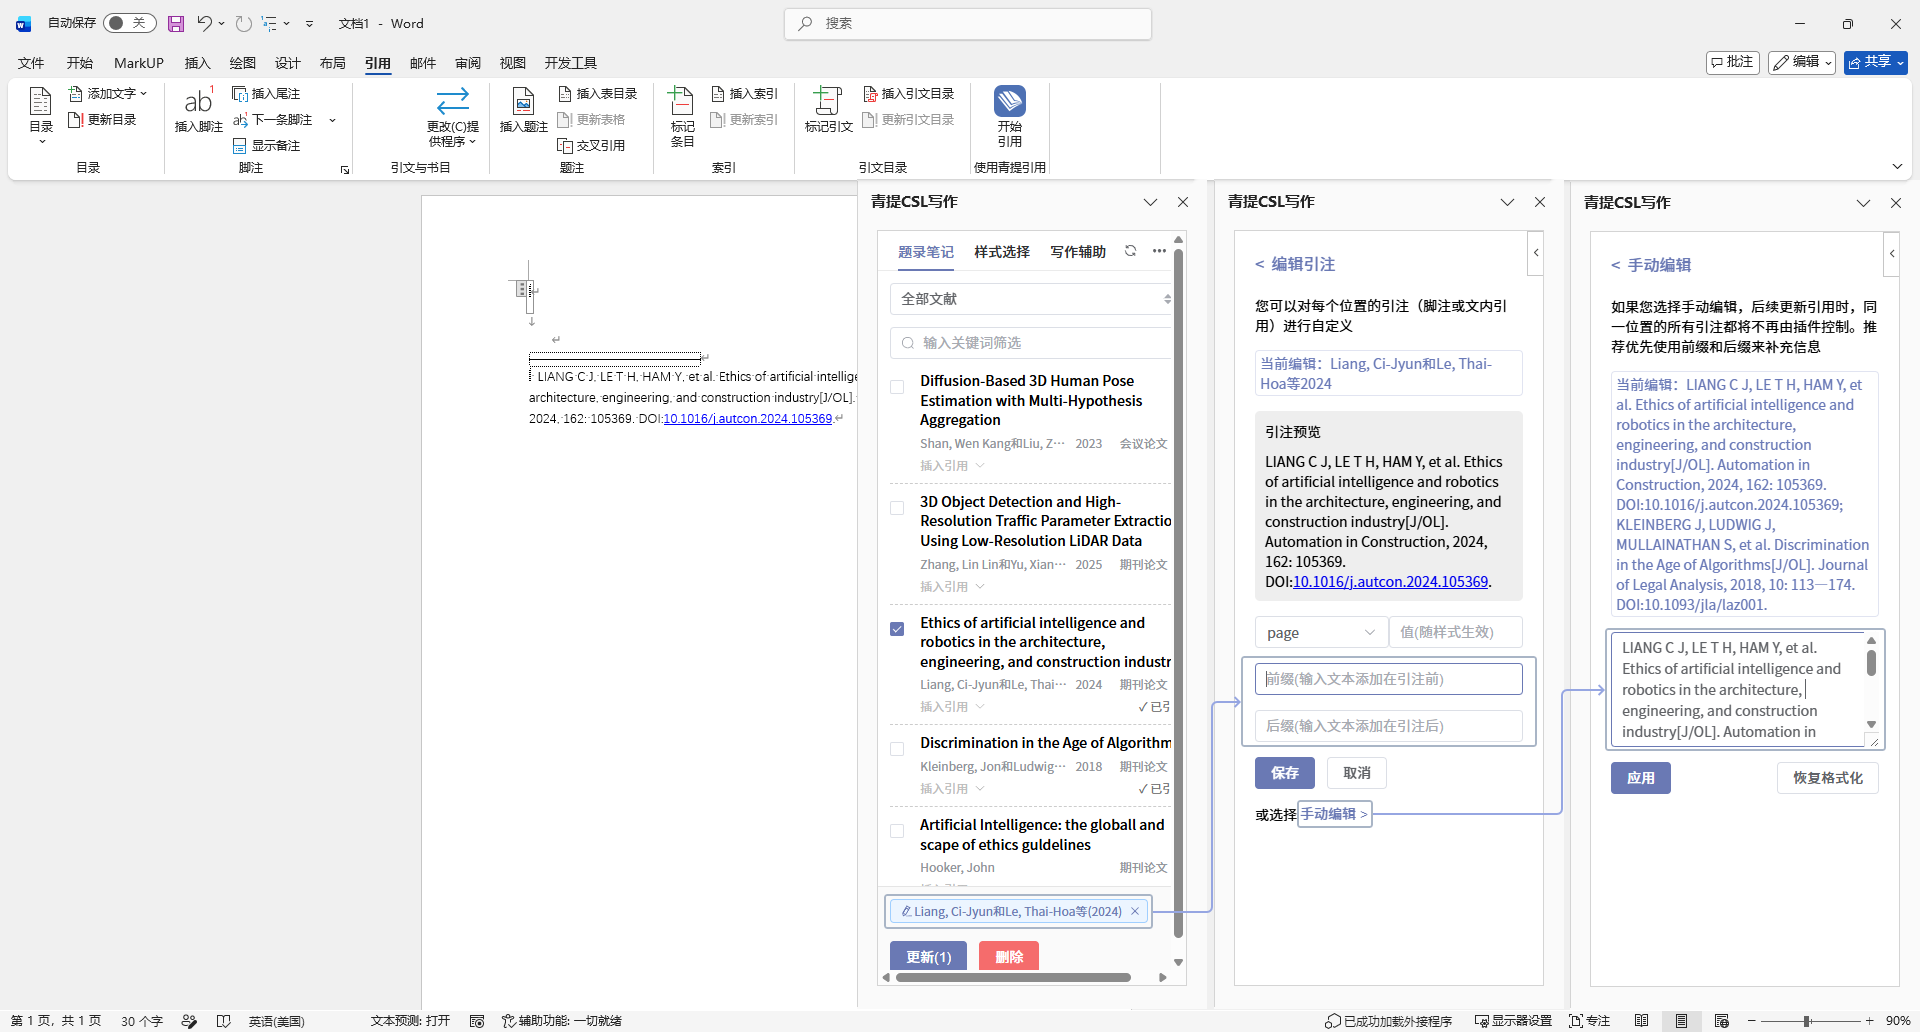Click the 前缀 prefix input field
This screenshot has height=1032, width=1920.
(x=1389, y=679)
